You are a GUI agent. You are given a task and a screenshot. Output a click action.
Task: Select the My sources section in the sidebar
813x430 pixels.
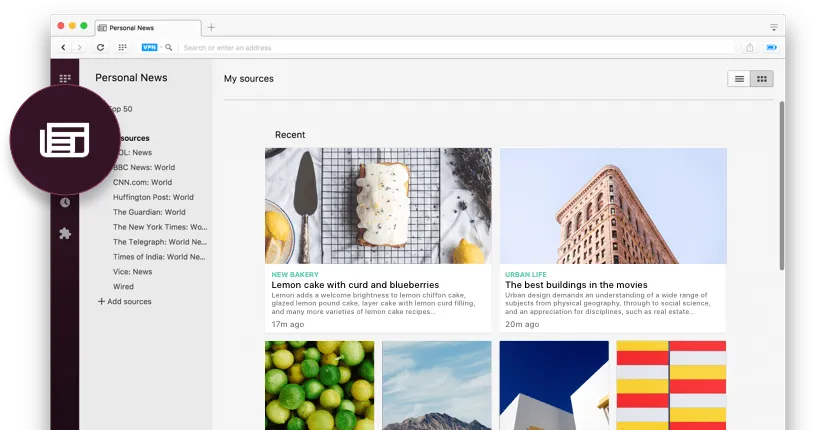pyautogui.click(x=134, y=138)
